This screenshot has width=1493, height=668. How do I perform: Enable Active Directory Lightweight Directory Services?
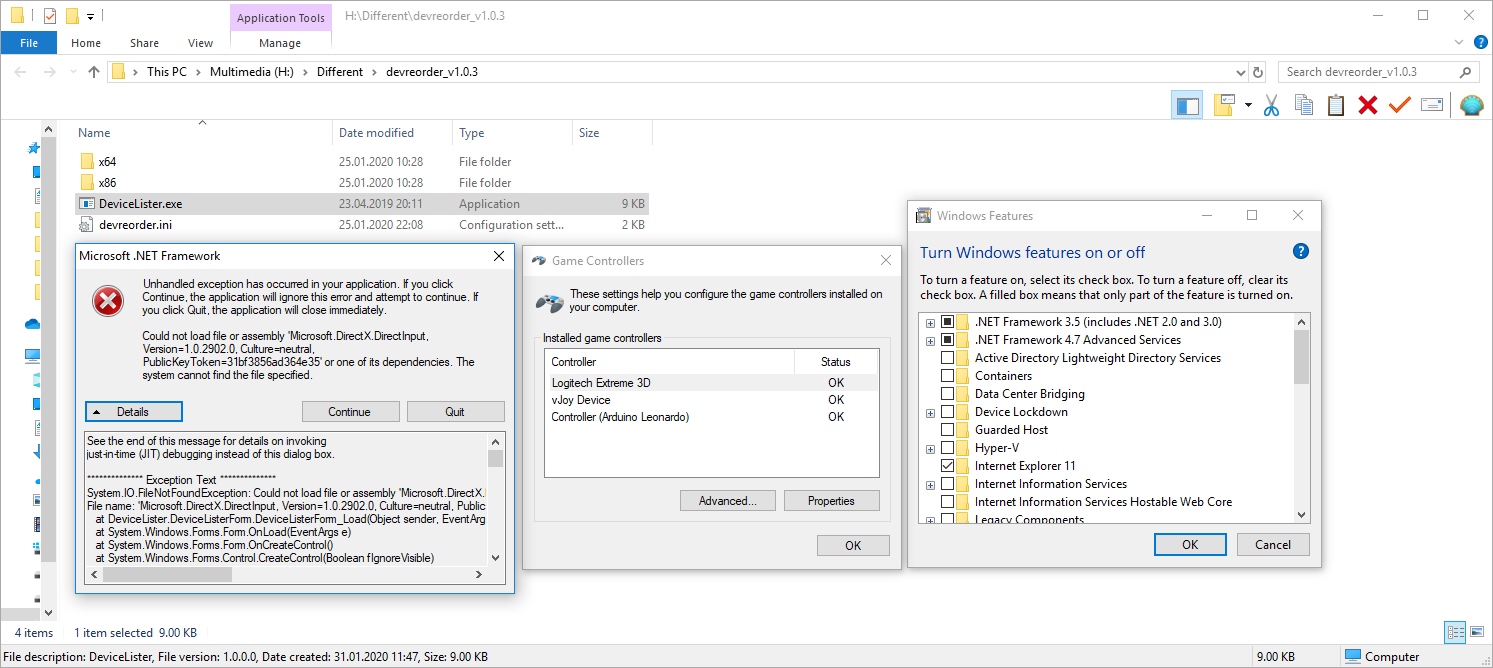click(x=947, y=358)
